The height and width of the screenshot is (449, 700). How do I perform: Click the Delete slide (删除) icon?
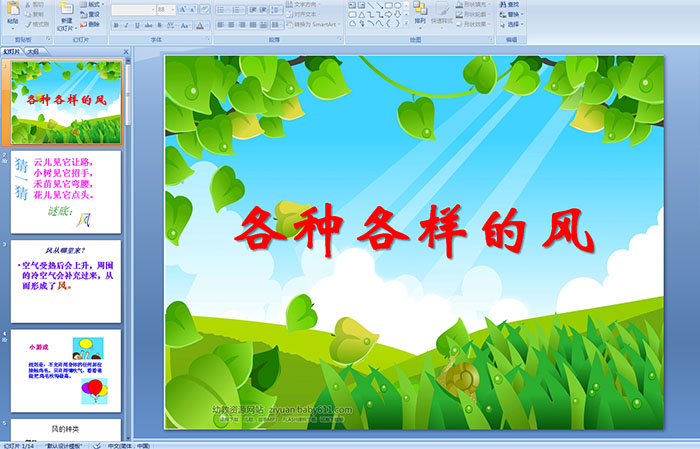[x=92, y=25]
